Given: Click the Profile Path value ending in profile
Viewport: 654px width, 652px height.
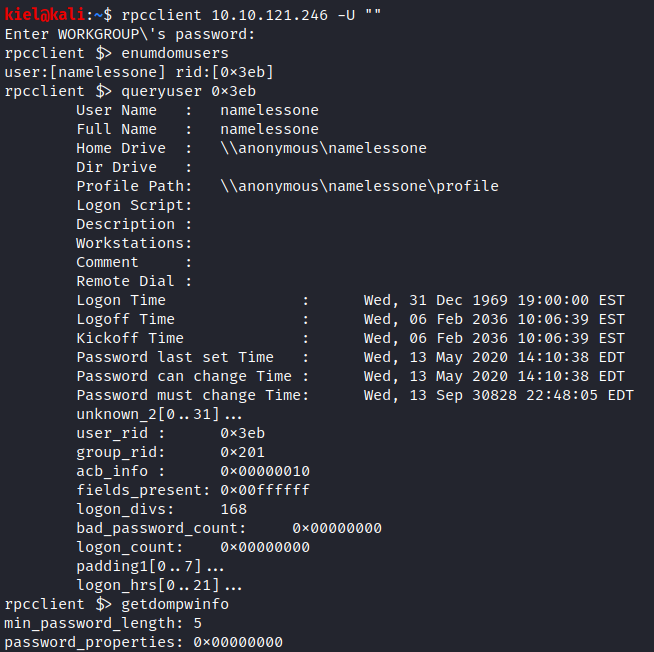Looking at the screenshot, I should pos(359,186).
